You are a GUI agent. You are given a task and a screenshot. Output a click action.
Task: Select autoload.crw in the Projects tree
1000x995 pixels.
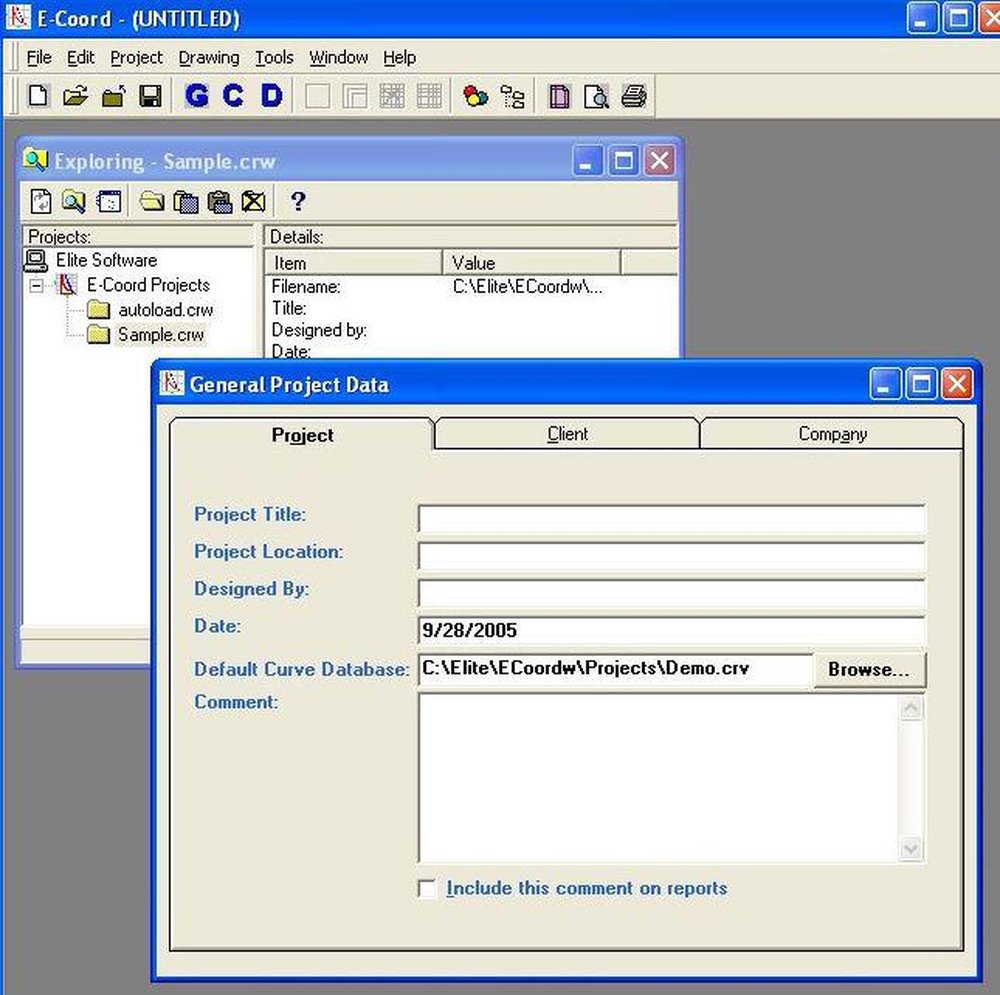(168, 310)
